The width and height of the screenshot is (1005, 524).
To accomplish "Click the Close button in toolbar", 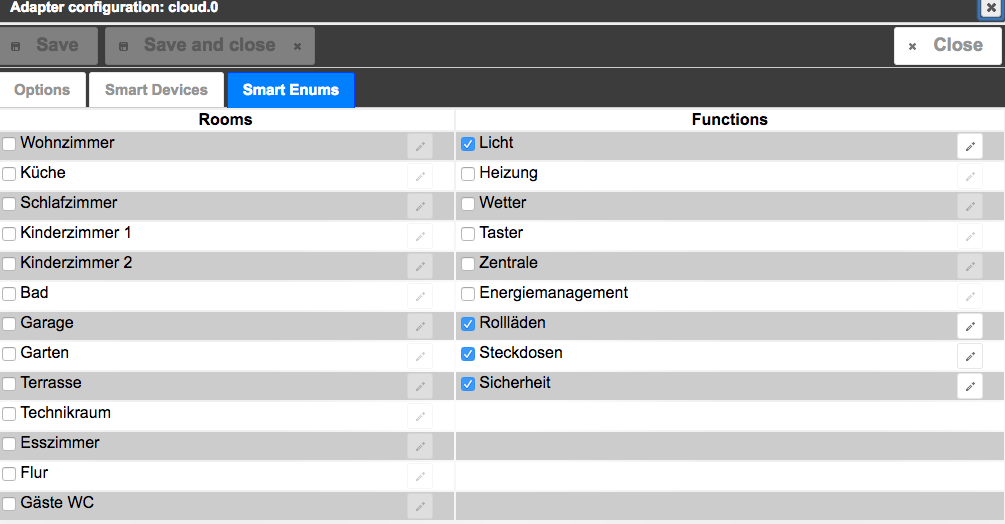I will 946,45.
